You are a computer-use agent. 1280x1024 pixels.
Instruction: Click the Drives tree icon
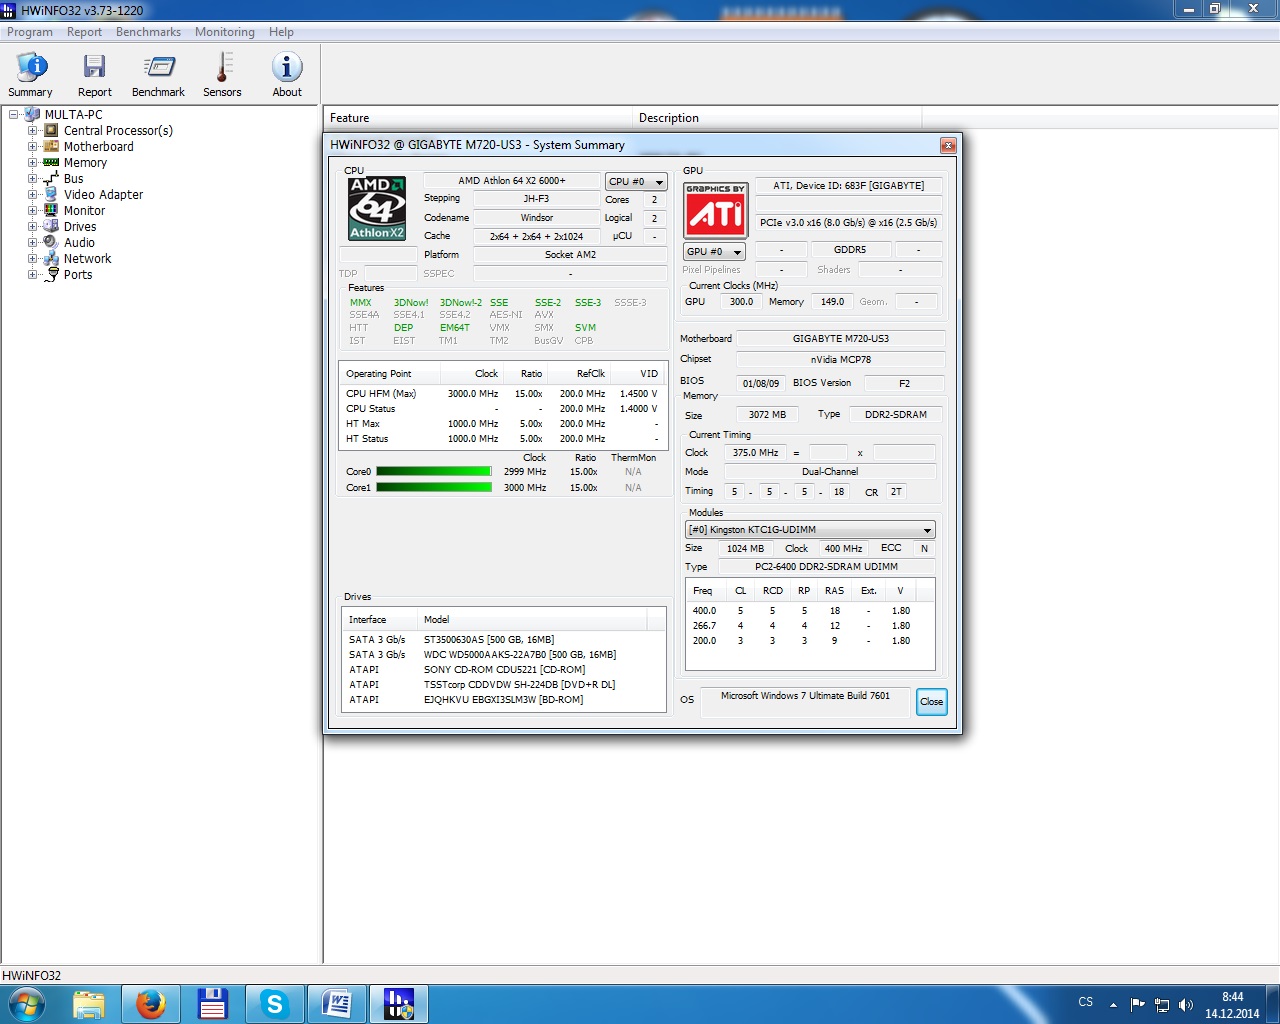pyautogui.click(x=51, y=226)
